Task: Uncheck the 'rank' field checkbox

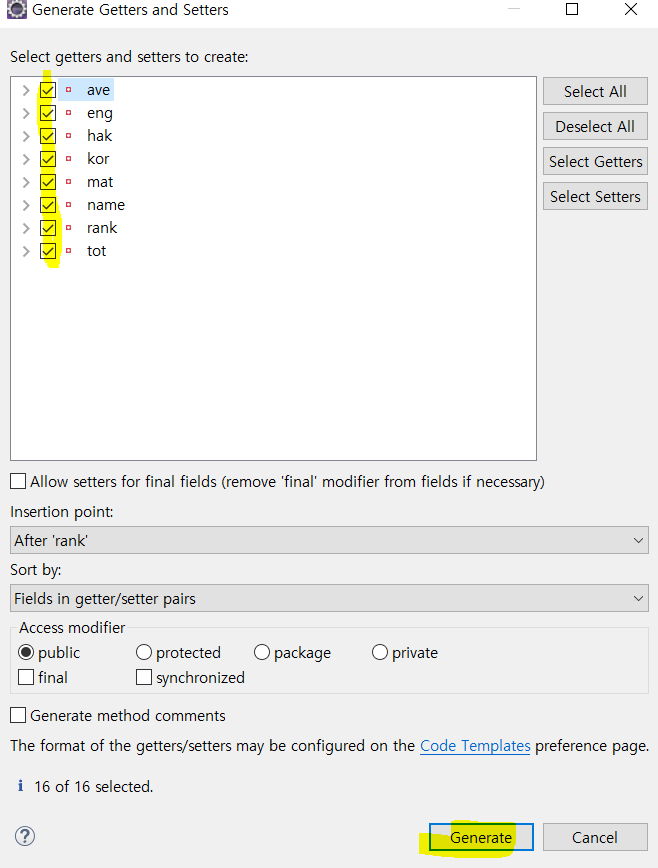Action: pyautogui.click(x=48, y=228)
